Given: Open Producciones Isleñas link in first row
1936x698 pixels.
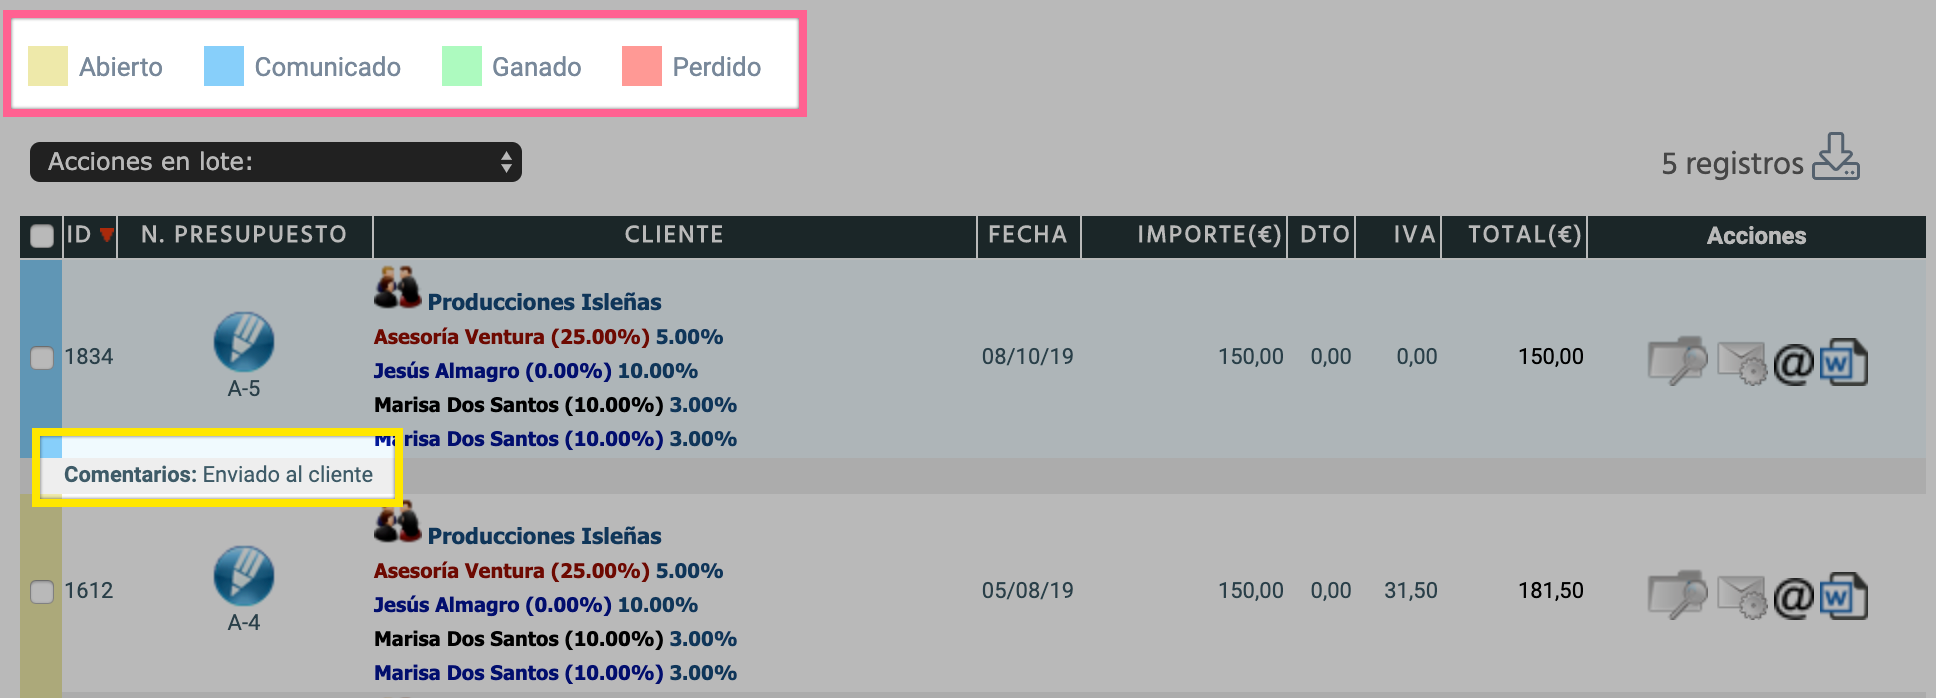Looking at the screenshot, I should pyautogui.click(x=544, y=302).
